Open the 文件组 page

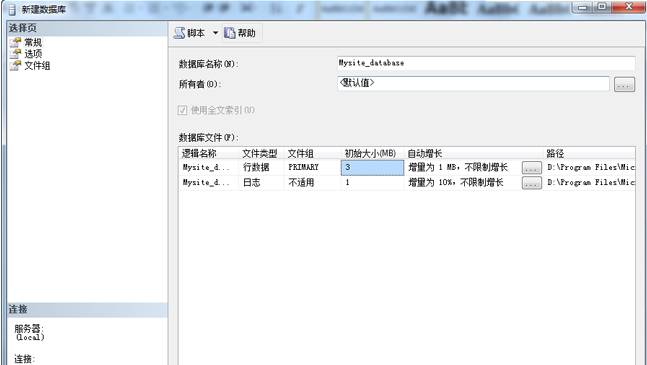point(37,65)
